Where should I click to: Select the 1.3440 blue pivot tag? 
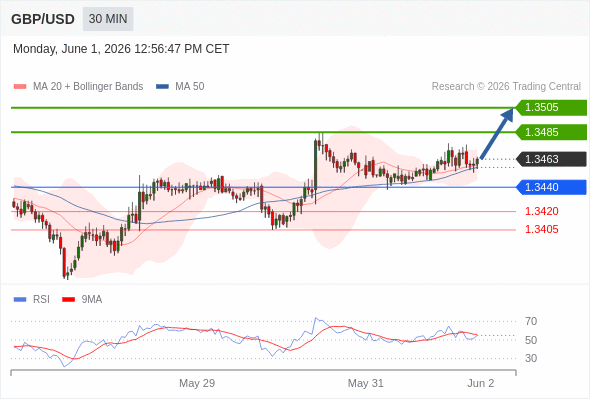[551, 187]
